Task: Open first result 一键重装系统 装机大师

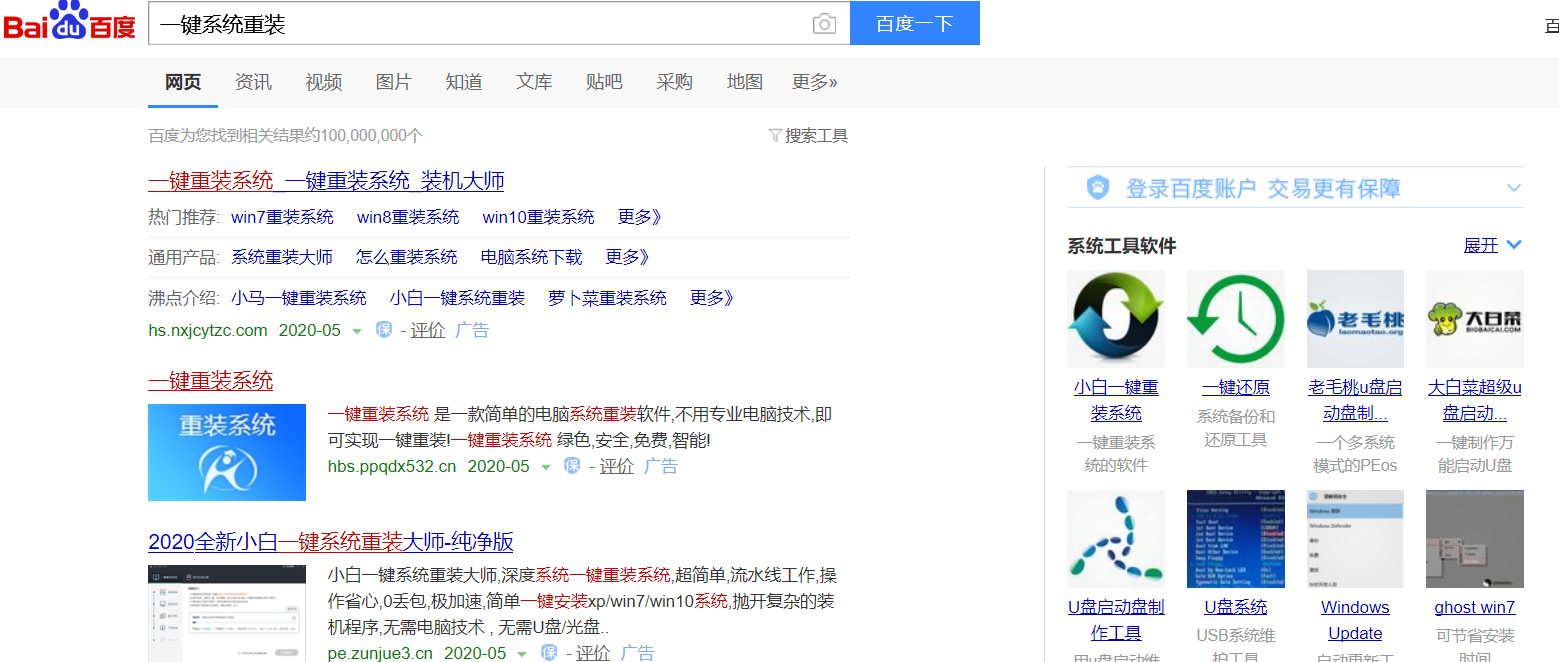Action: [x=326, y=181]
